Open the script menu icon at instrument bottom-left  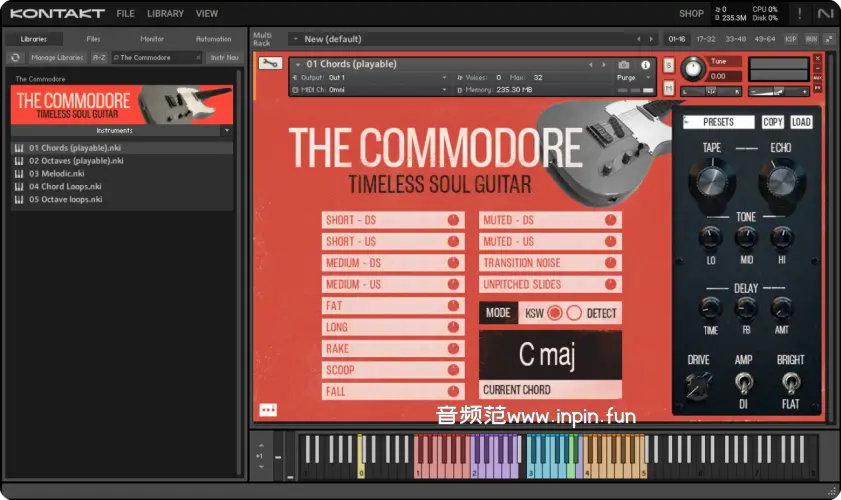[x=268, y=410]
